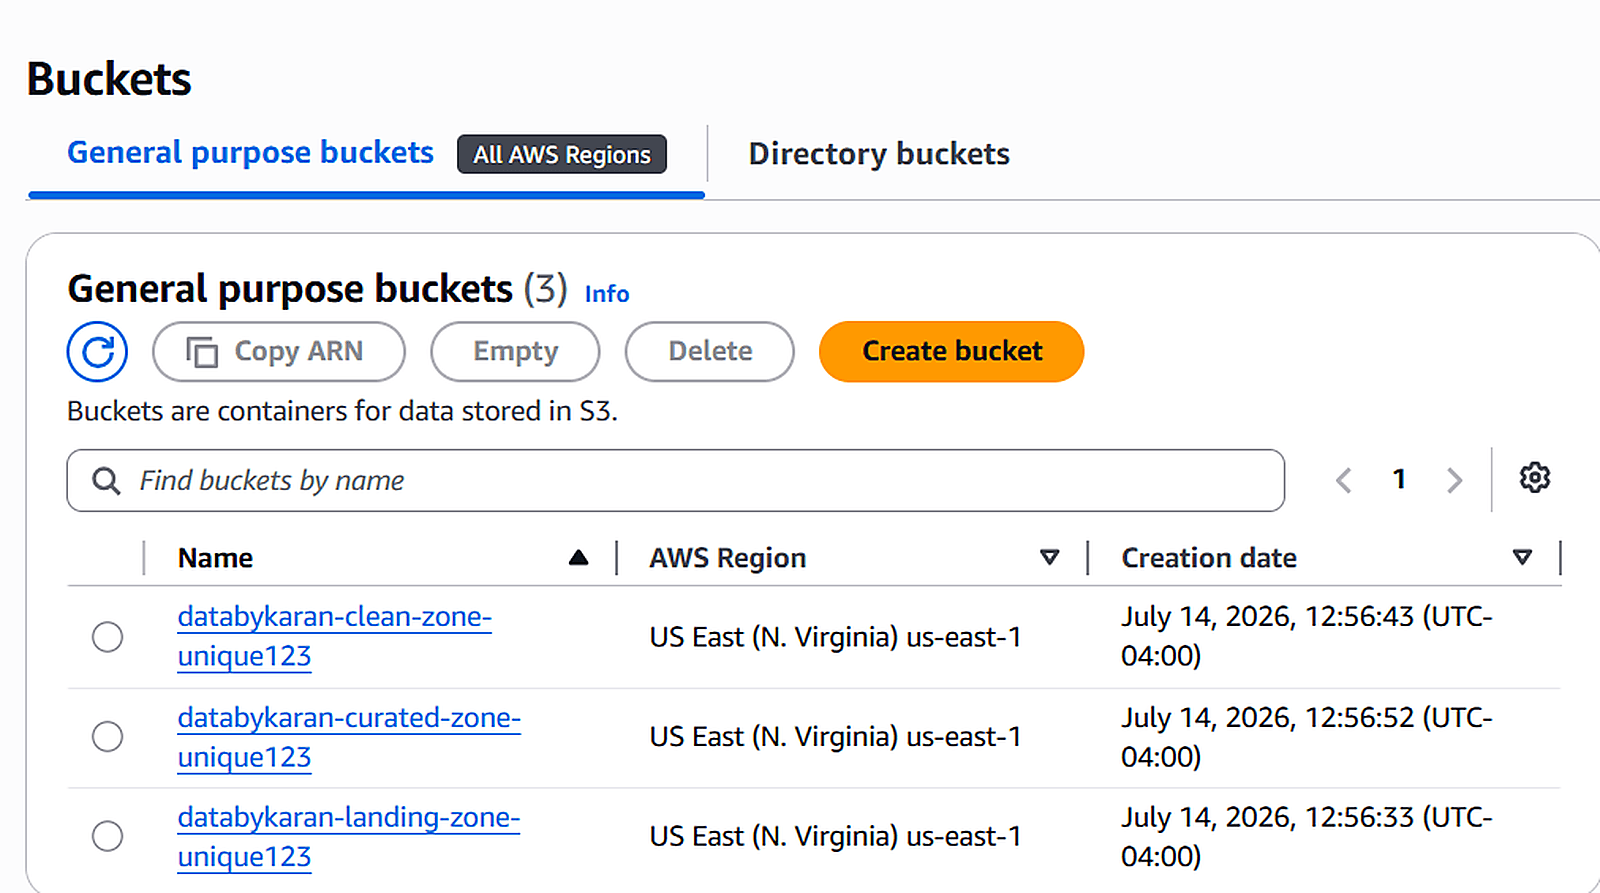Go to previous page arrow
This screenshot has height=893, width=1600.
(x=1344, y=481)
